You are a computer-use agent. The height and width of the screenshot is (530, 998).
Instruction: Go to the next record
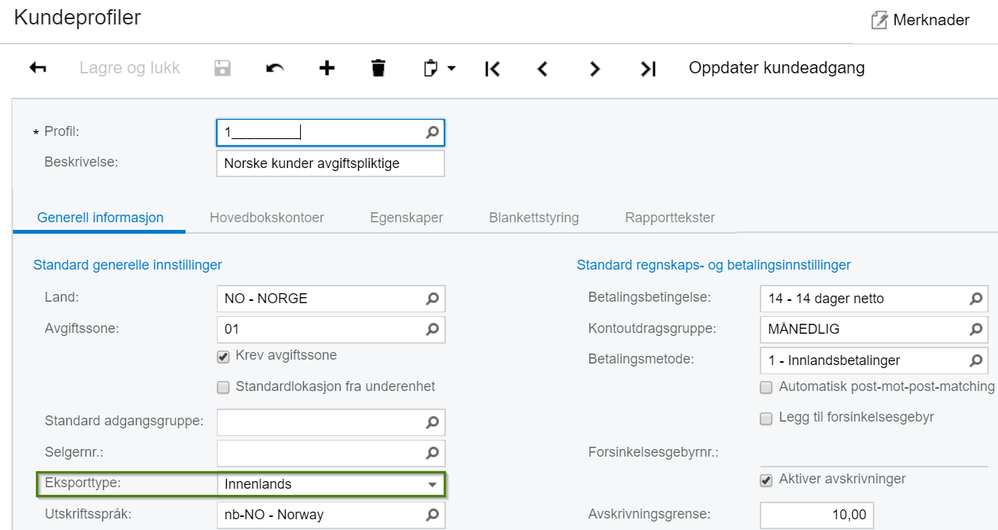click(595, 68)
